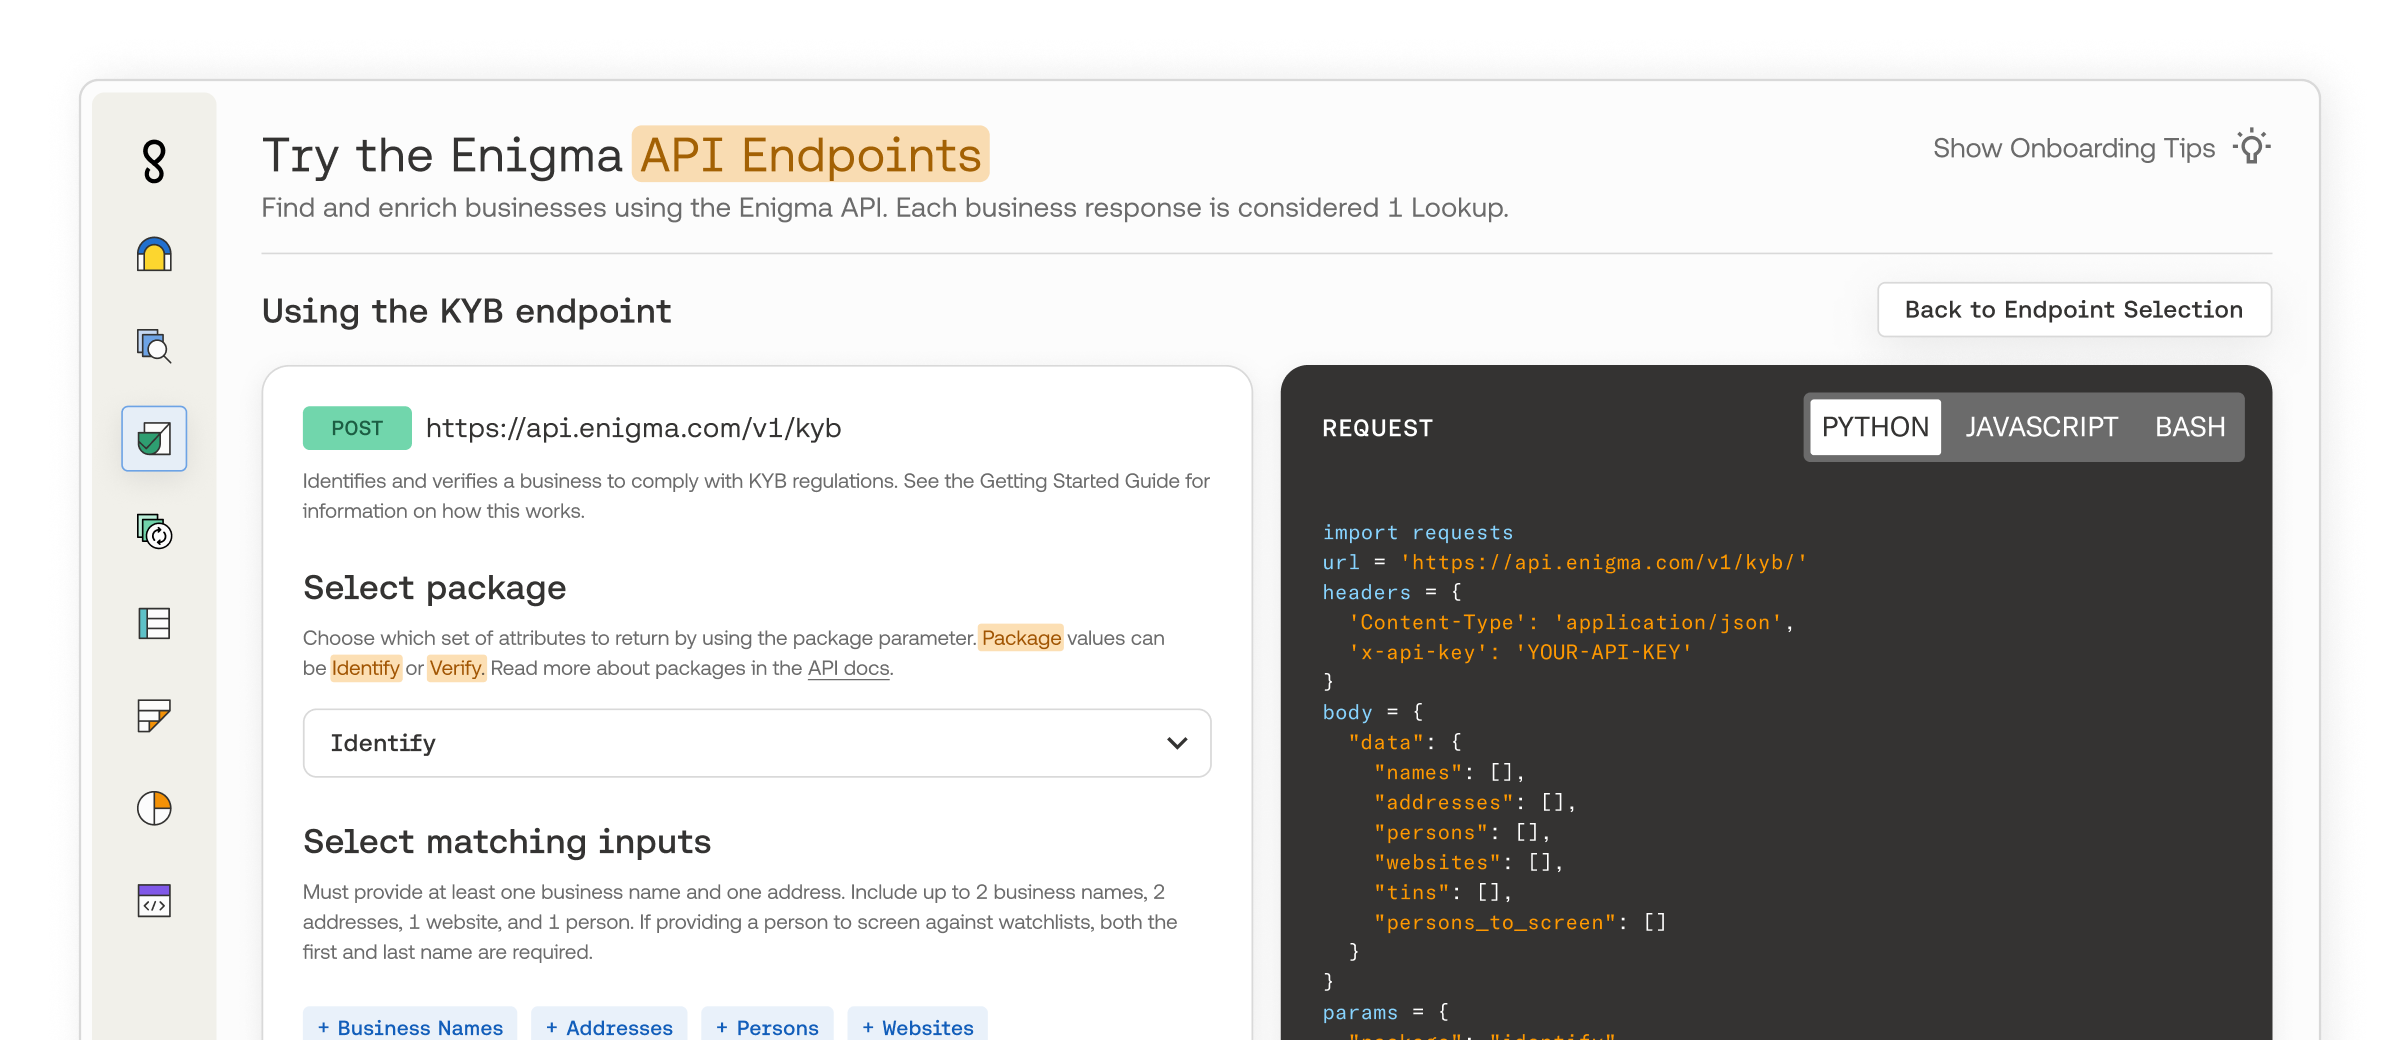Click the REQUEST heading in code panel
The width and height of the screenshot is (2400, 1040).
1377,428
